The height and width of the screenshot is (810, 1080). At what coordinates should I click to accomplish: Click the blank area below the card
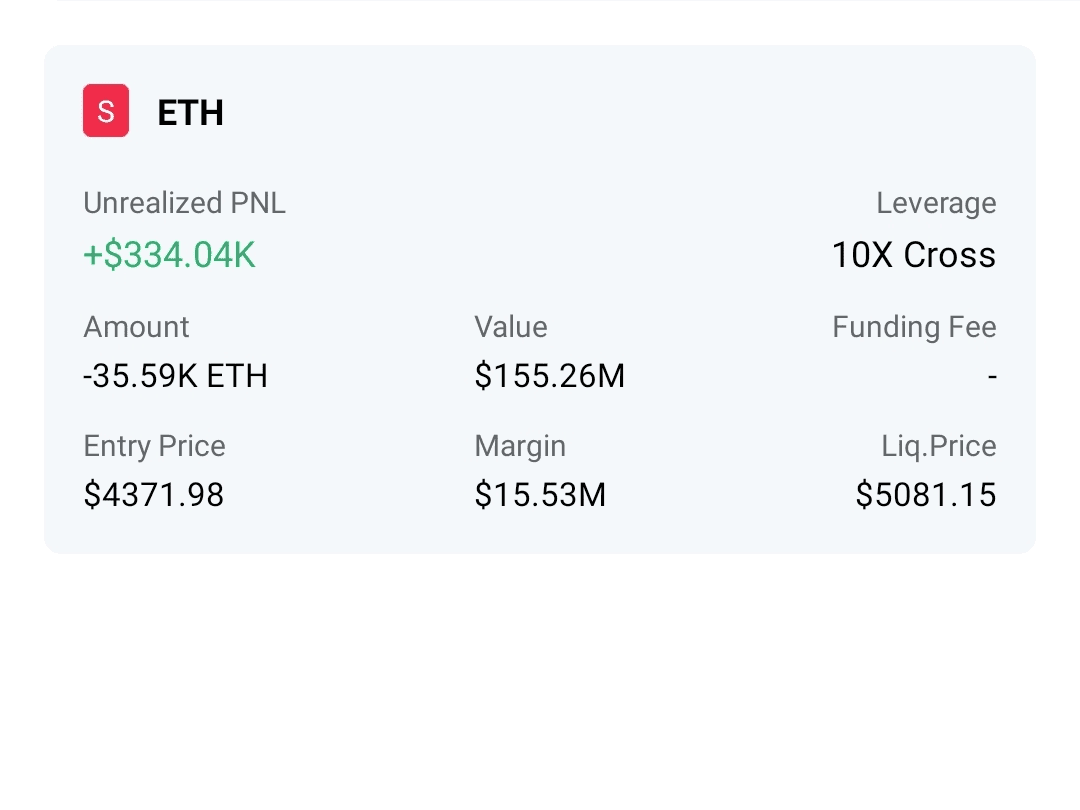tap(540, 680)
